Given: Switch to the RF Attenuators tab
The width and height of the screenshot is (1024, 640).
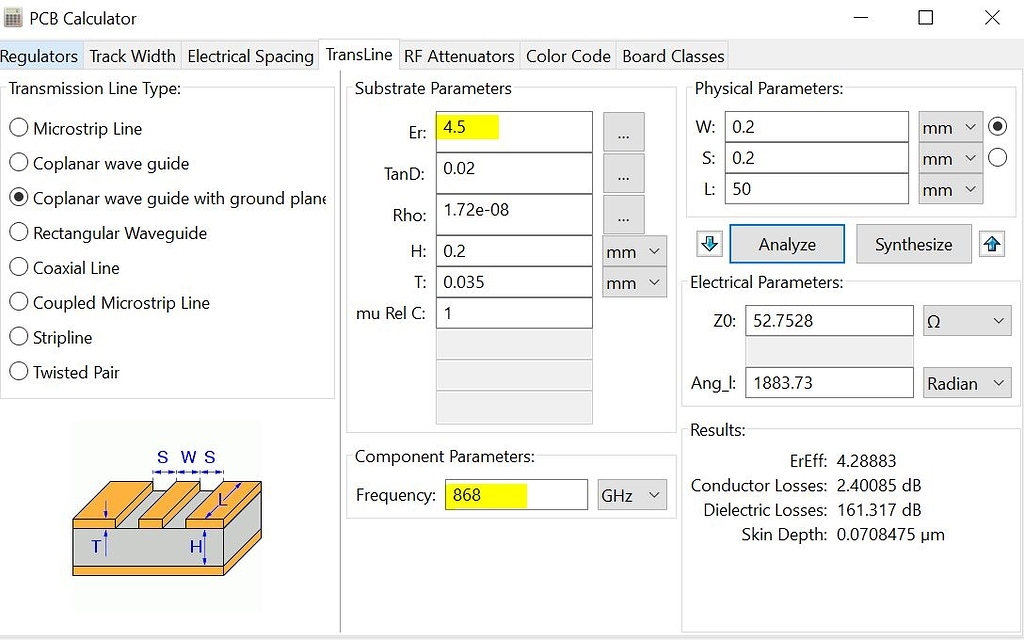Looking at the screenshot, I should [459, 56].
